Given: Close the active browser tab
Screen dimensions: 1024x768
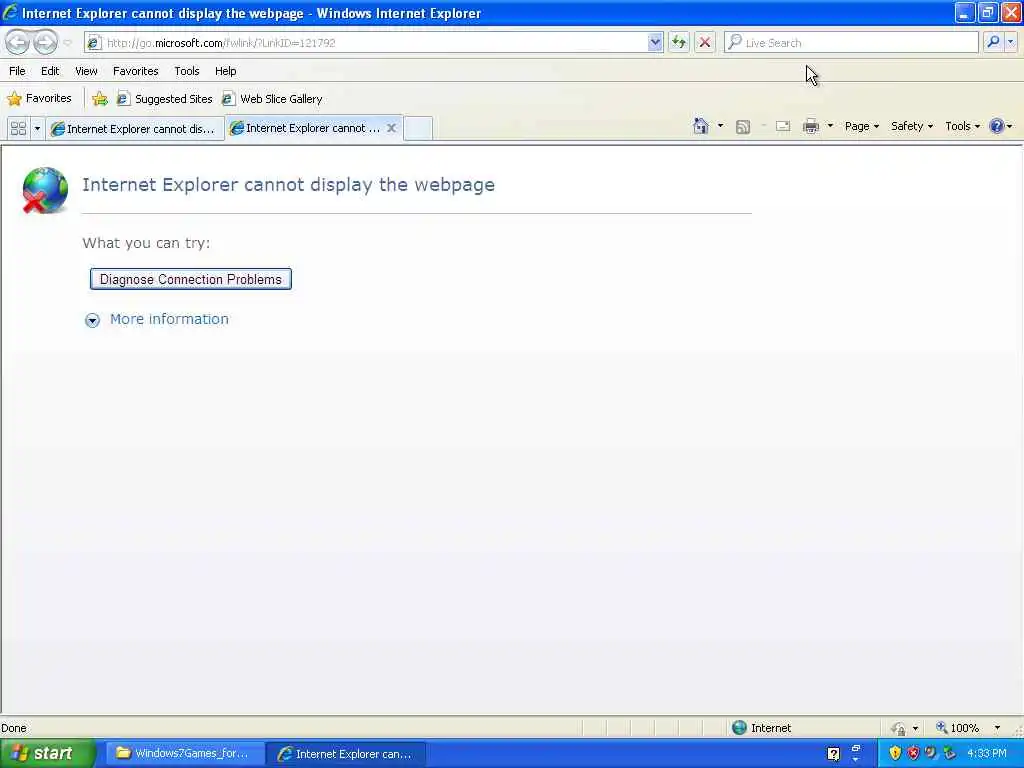Looking at the screenshot, I should click(x=391, y=128).
